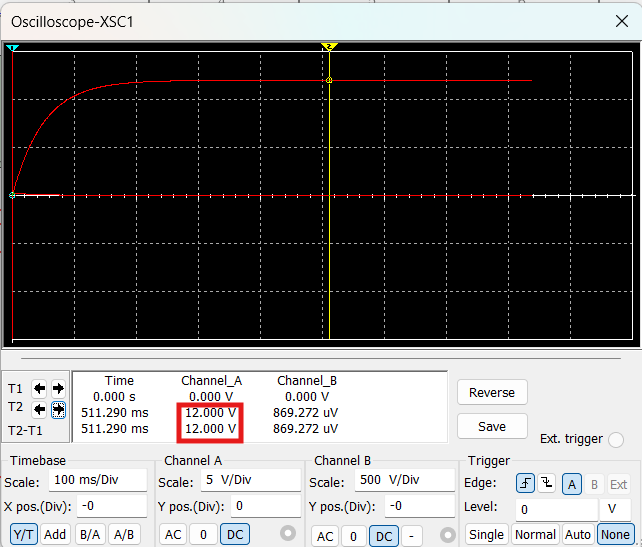Set Channel A coupling to AC
Image resolution: width=642 pixels, height=547 pixels.
click(x=173, y=535)
